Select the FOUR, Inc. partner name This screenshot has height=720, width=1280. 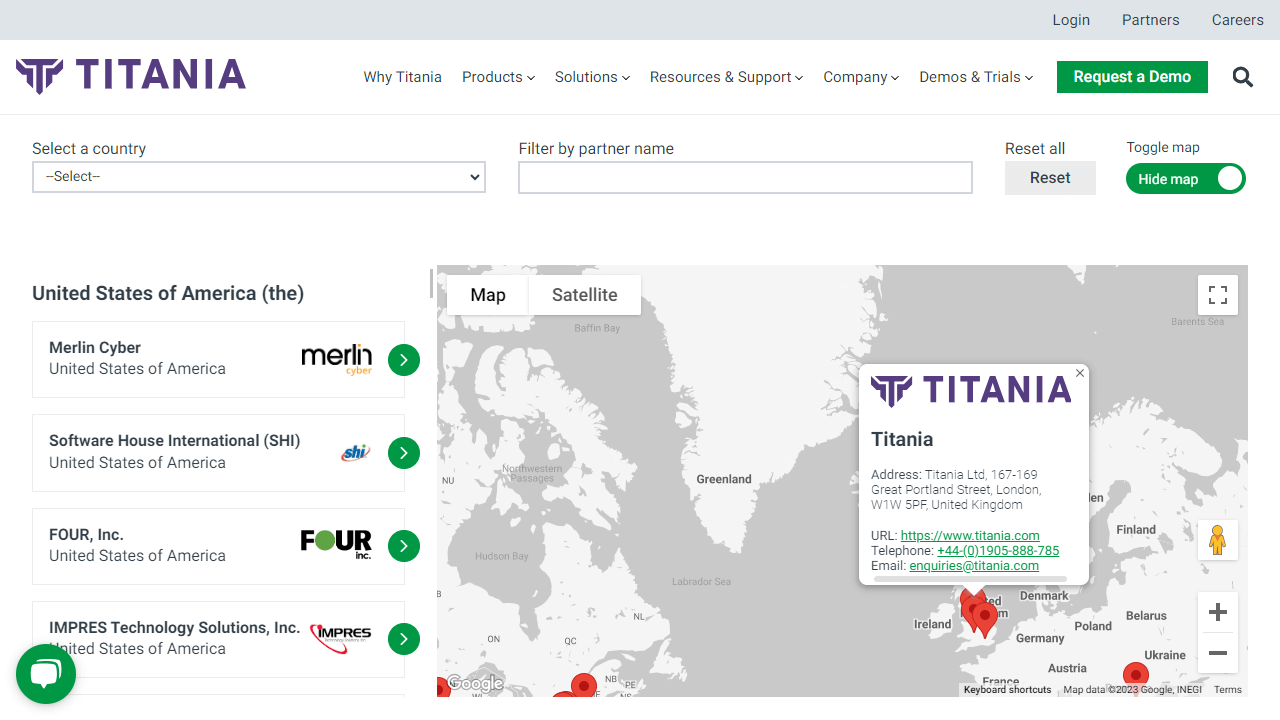[86, 535]
